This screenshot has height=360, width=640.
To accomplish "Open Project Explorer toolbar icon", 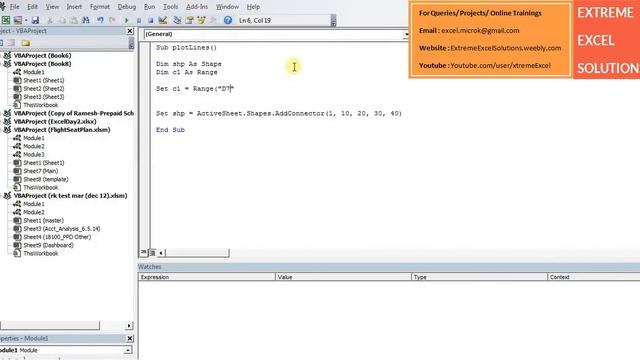I will 177,20.
